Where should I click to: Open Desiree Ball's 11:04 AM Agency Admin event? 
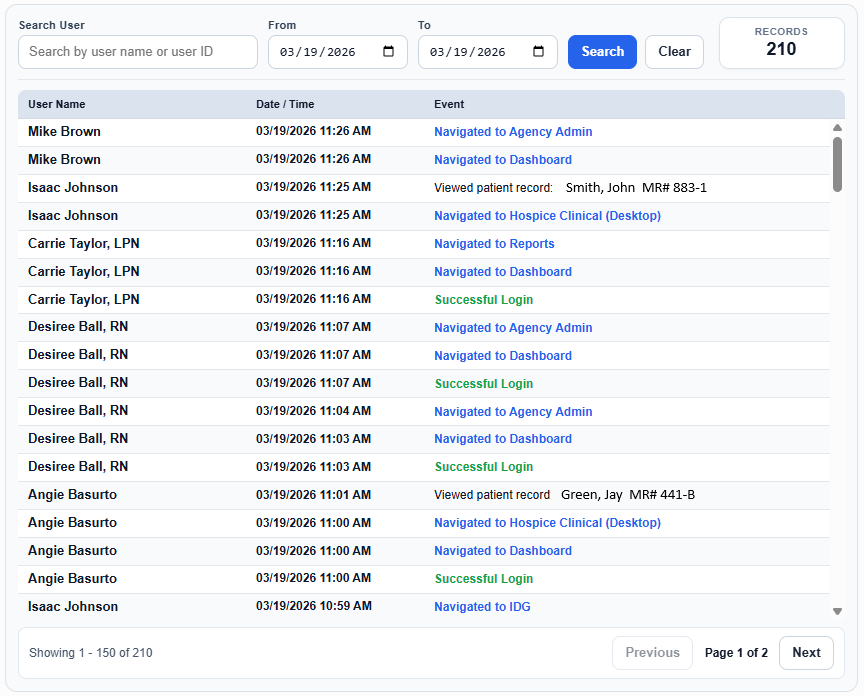coord(513,412)
